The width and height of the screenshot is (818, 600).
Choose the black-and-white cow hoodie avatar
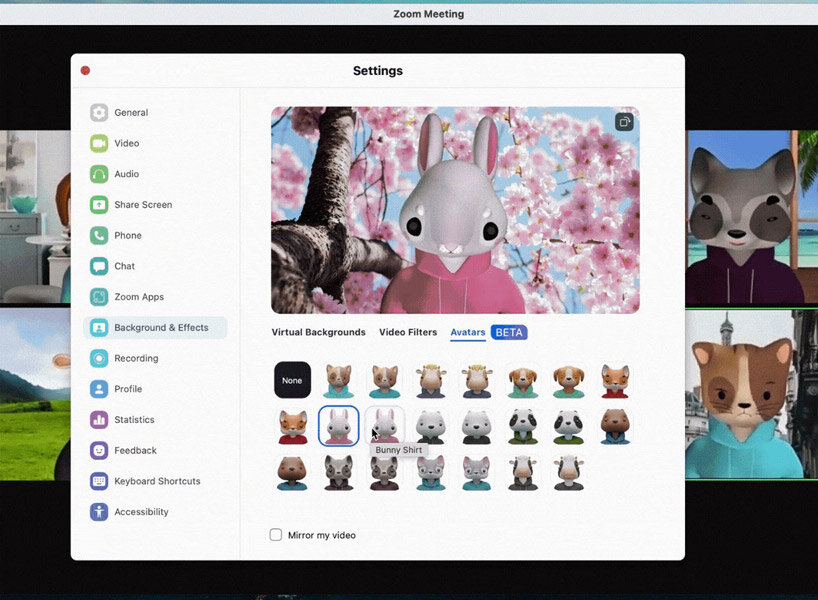click(523, 473)
